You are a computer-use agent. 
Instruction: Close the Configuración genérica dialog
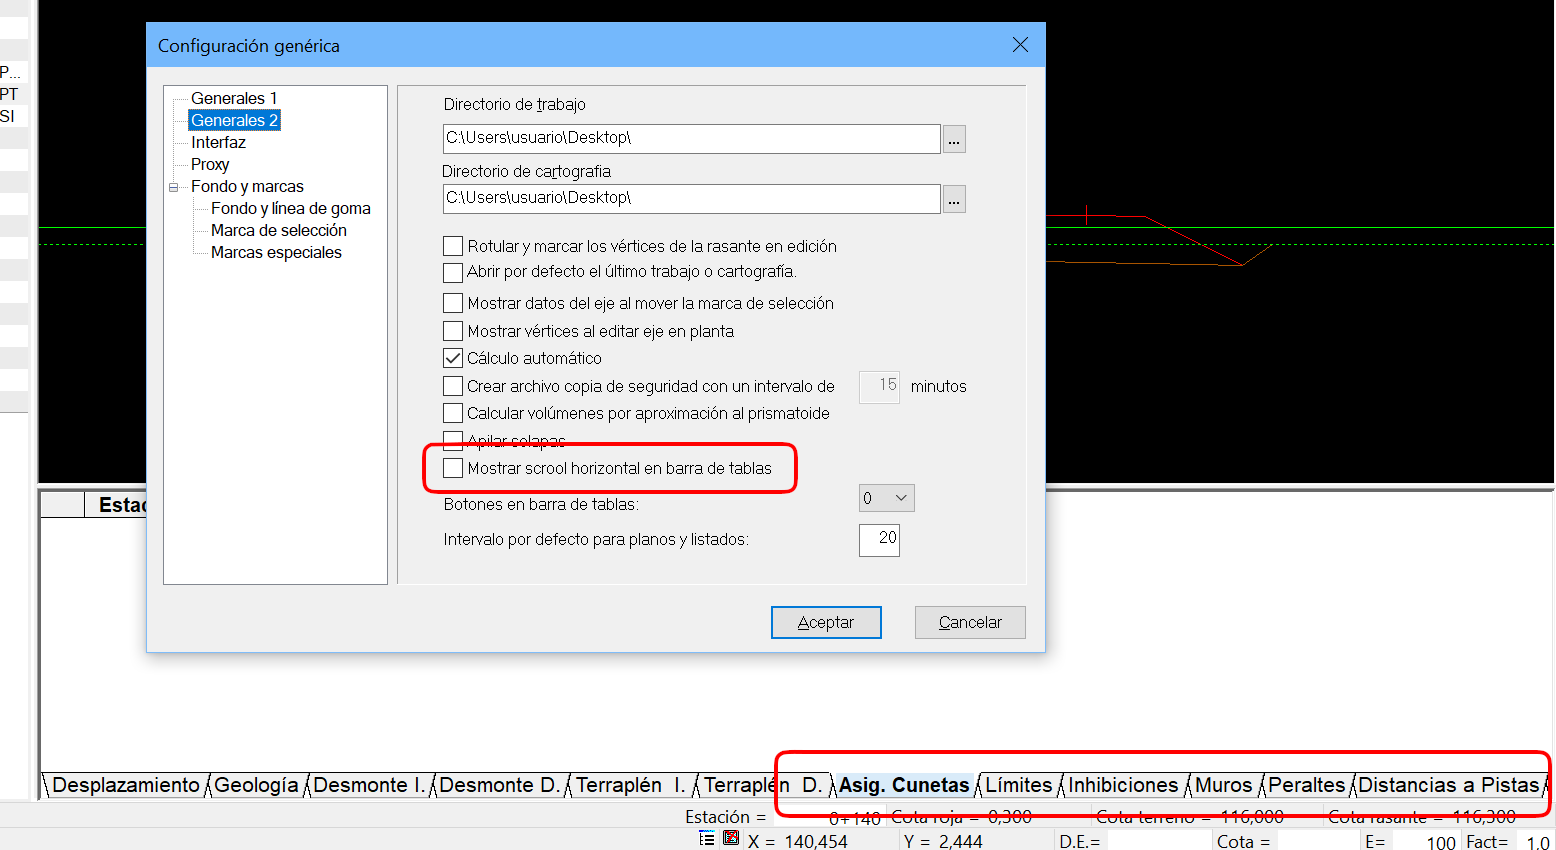[1020, 45]
